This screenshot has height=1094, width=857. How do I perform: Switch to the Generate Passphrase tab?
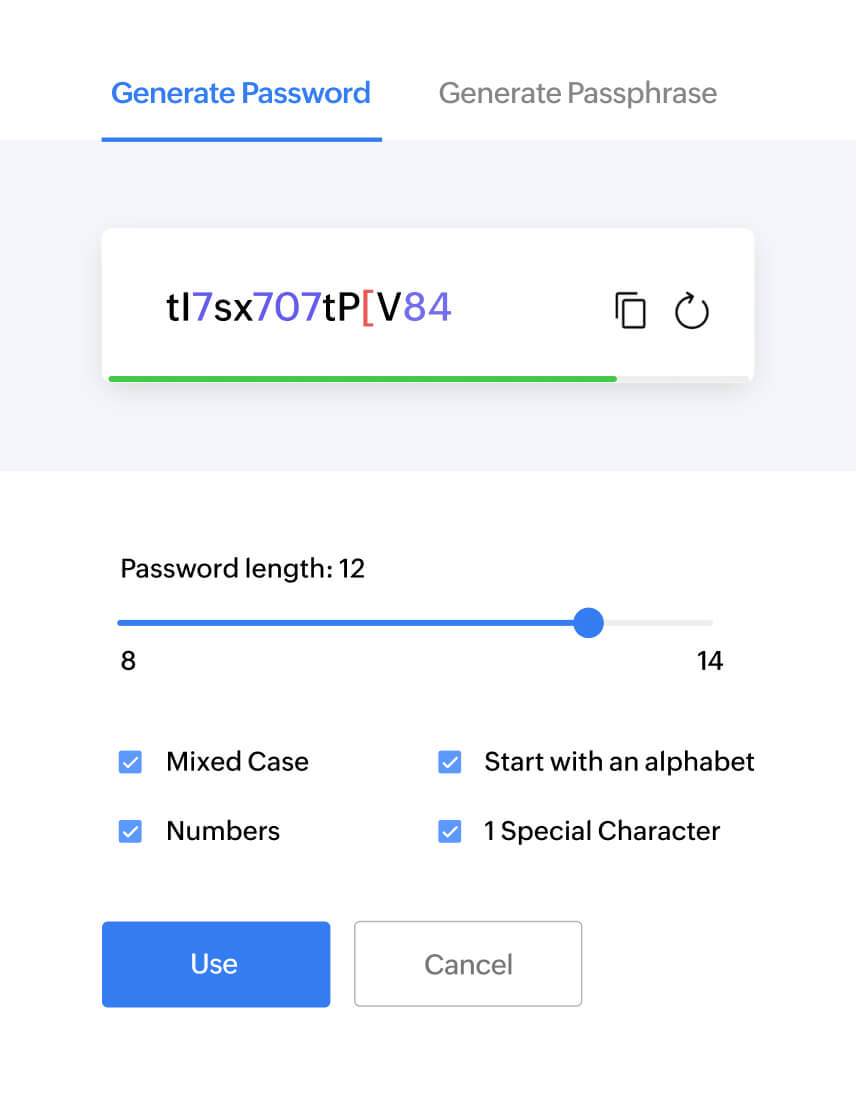coord(577,93)
